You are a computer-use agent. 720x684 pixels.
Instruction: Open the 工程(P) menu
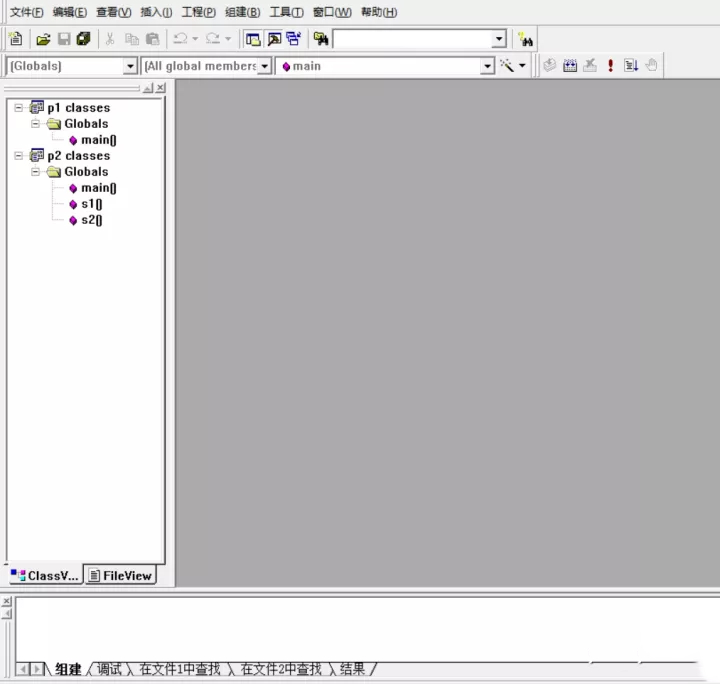tap(198, 12)
